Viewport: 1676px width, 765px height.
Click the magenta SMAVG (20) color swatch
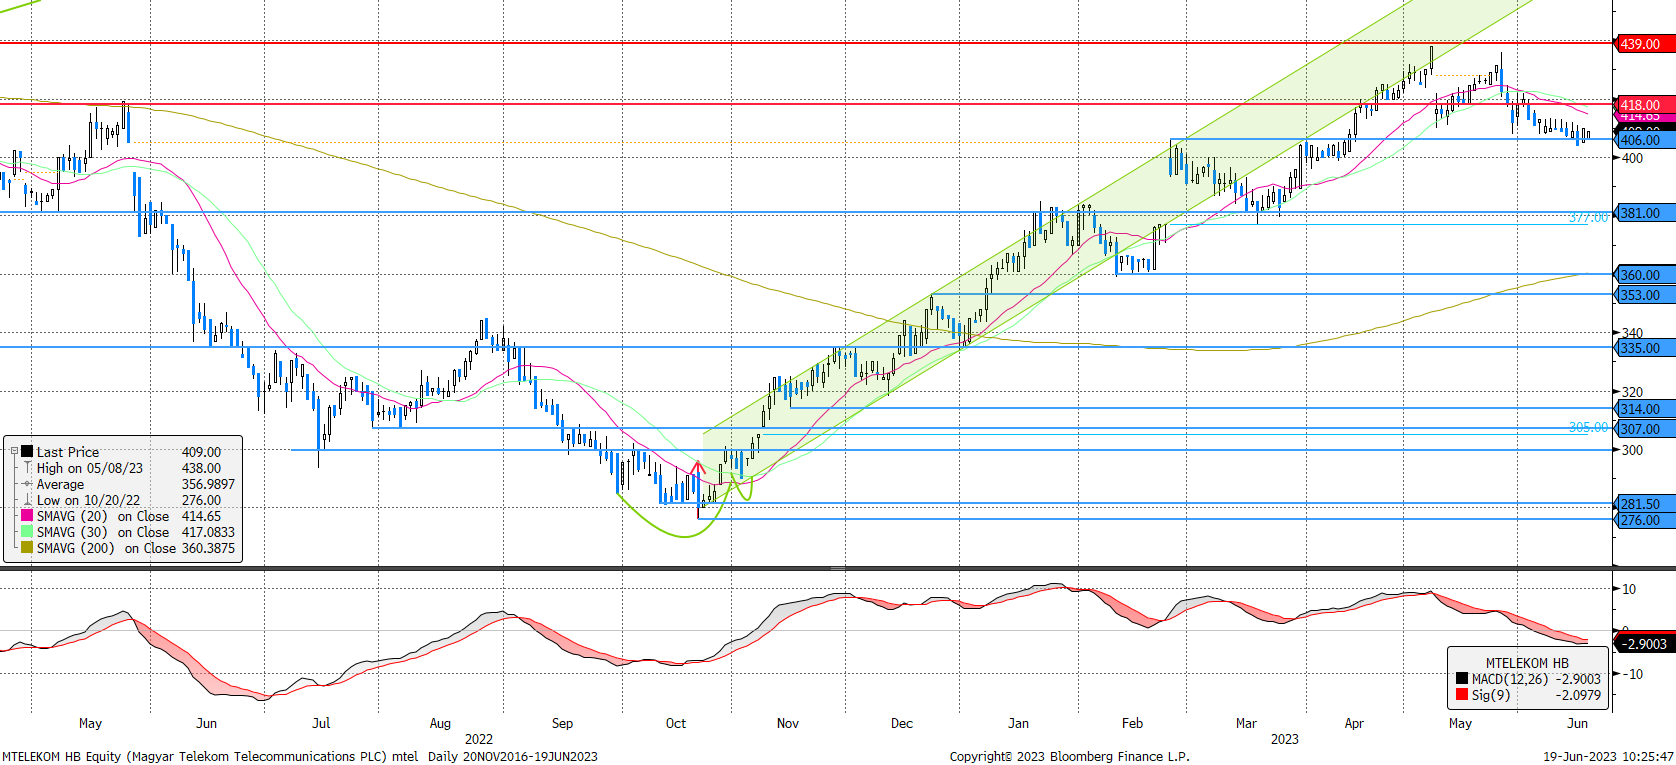28,516
